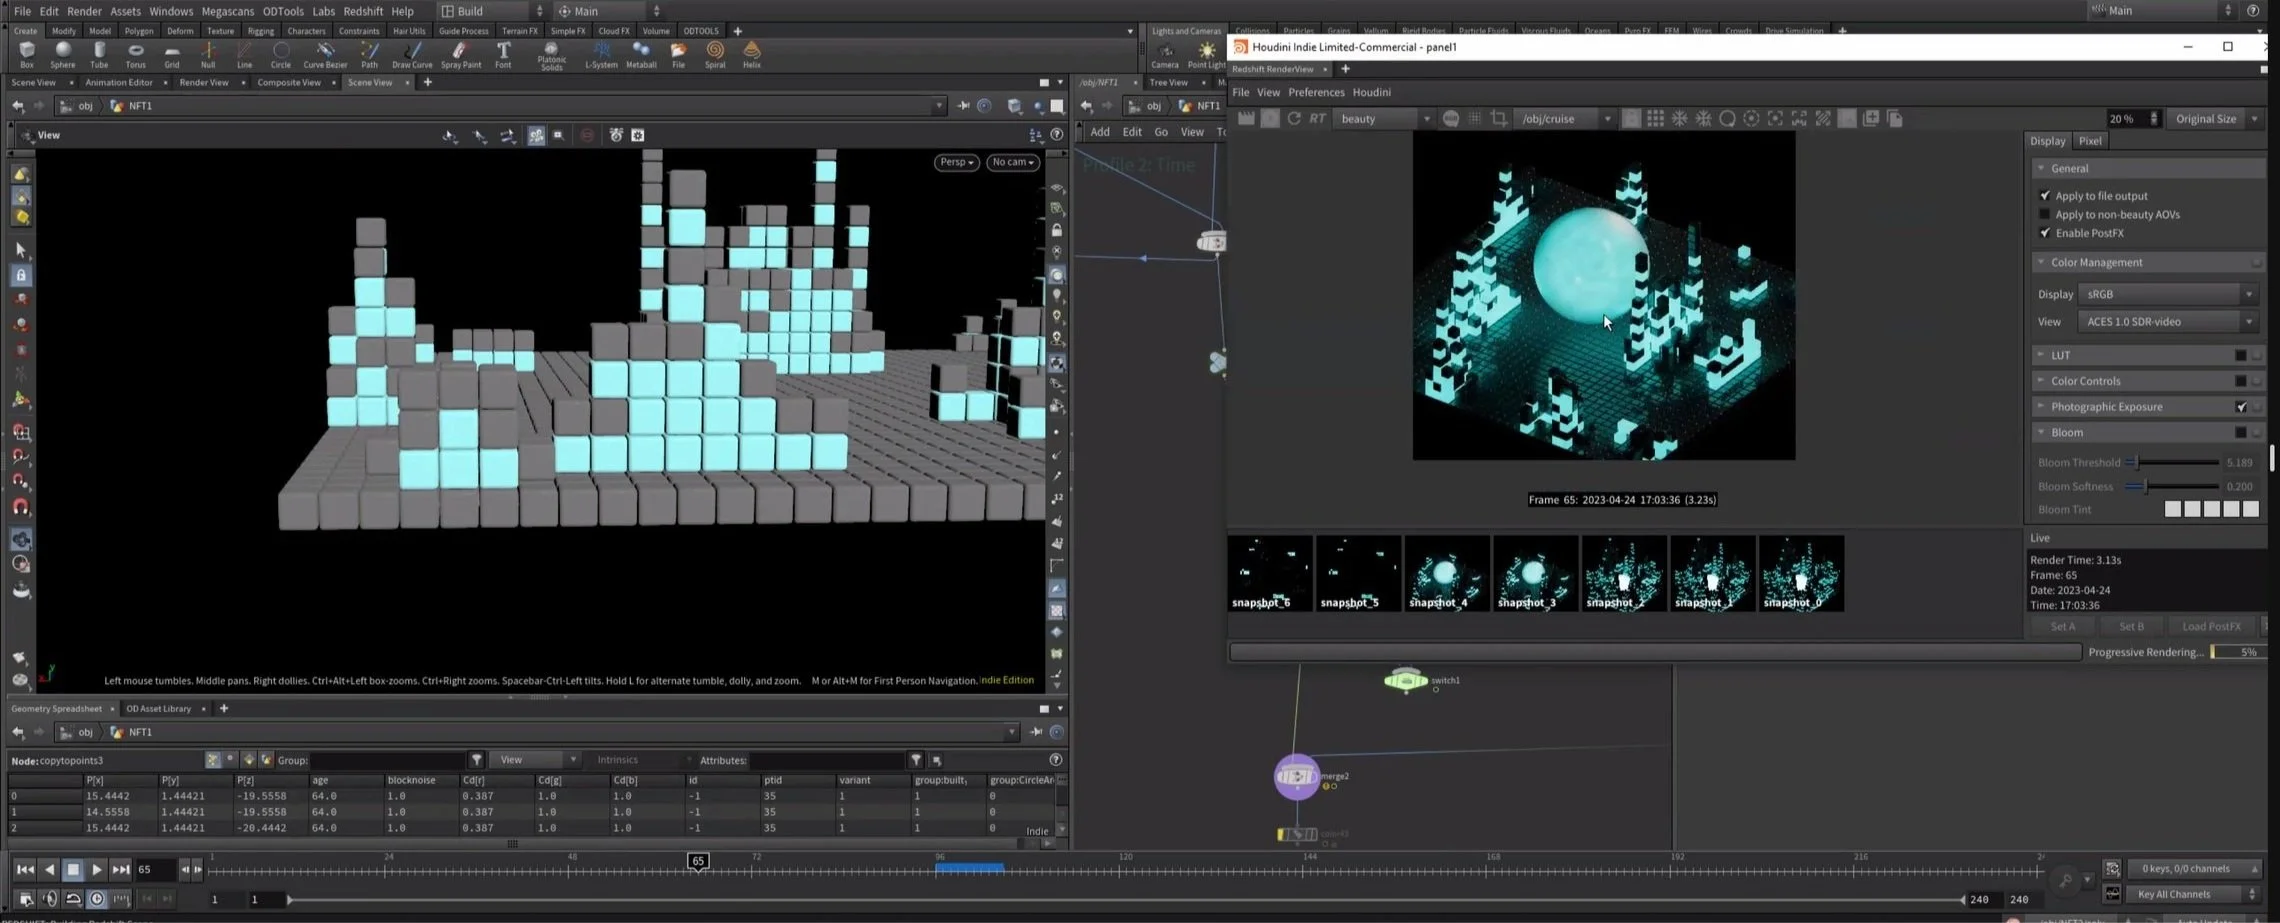
Task: Click the refresh render icon in RenderView
Action: point(1294,118)
